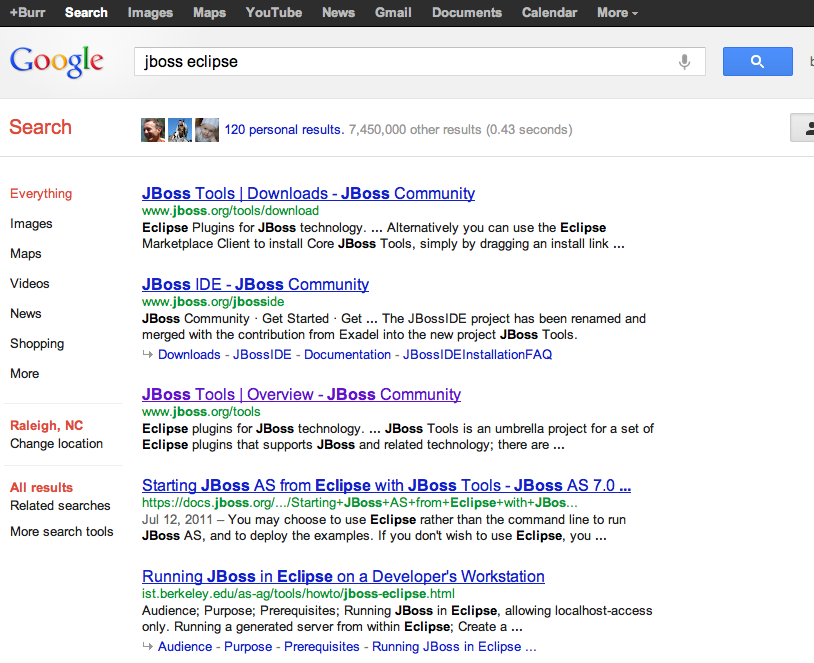The image size is (814, 663).
Task: Open JBoss IDE - JBoss Community result
Action: (255, 285)
